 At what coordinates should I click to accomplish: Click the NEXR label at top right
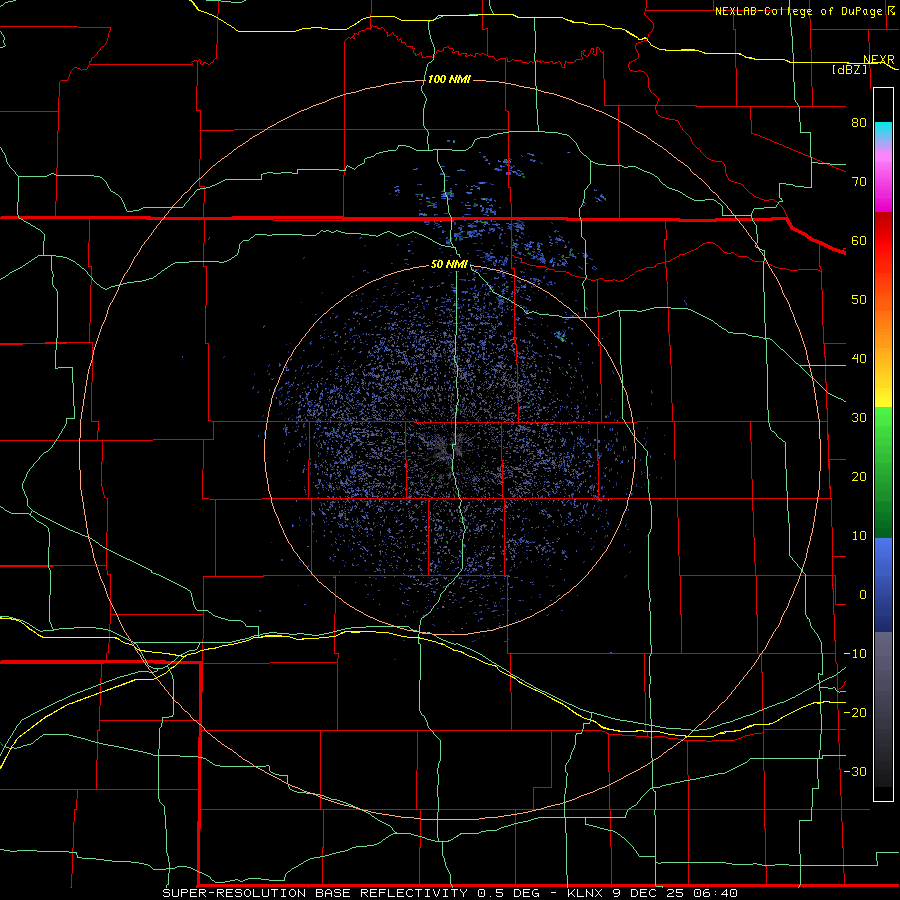879,60
